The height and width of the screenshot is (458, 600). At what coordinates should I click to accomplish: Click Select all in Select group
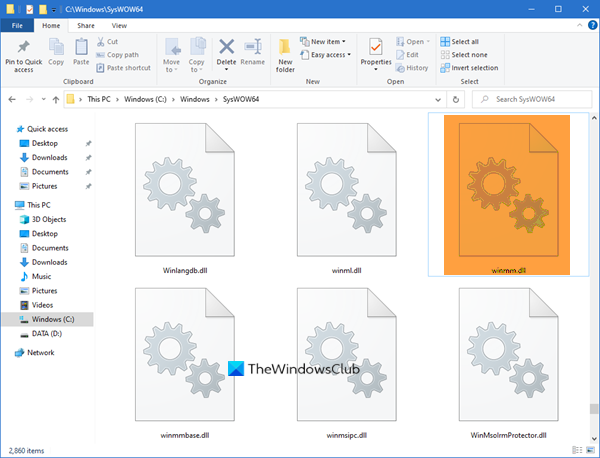[x=464, y=41]
